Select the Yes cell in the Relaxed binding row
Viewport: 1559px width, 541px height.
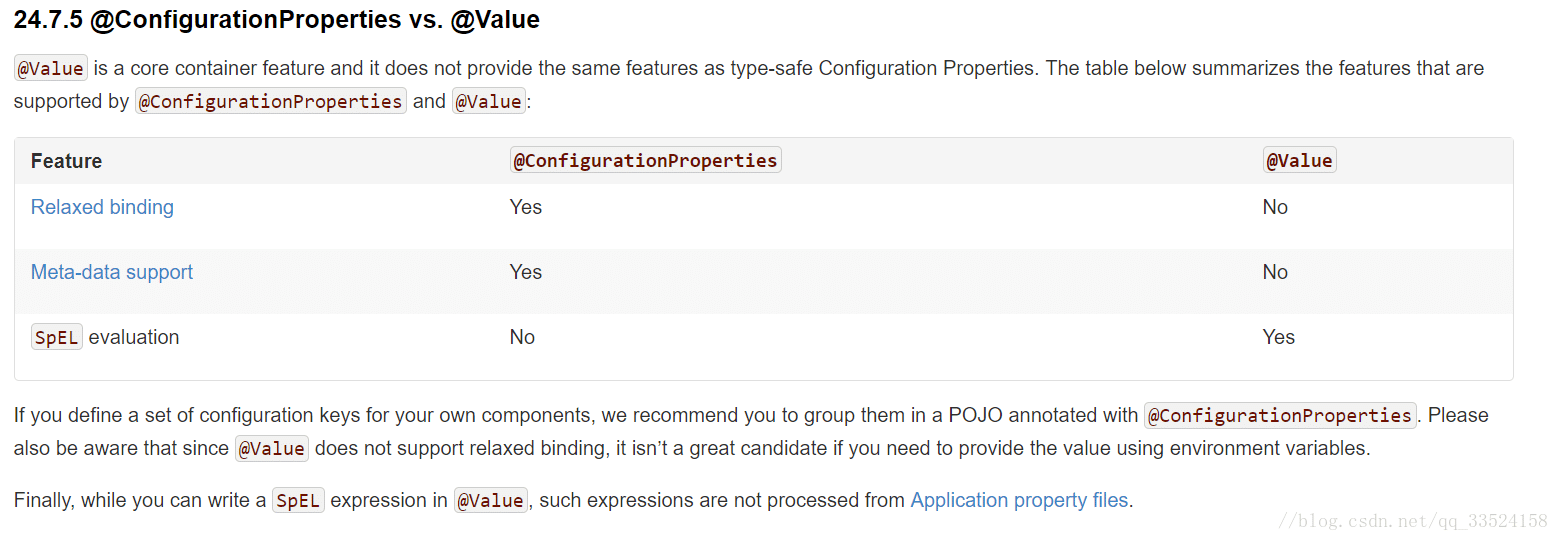pos(526,207)
